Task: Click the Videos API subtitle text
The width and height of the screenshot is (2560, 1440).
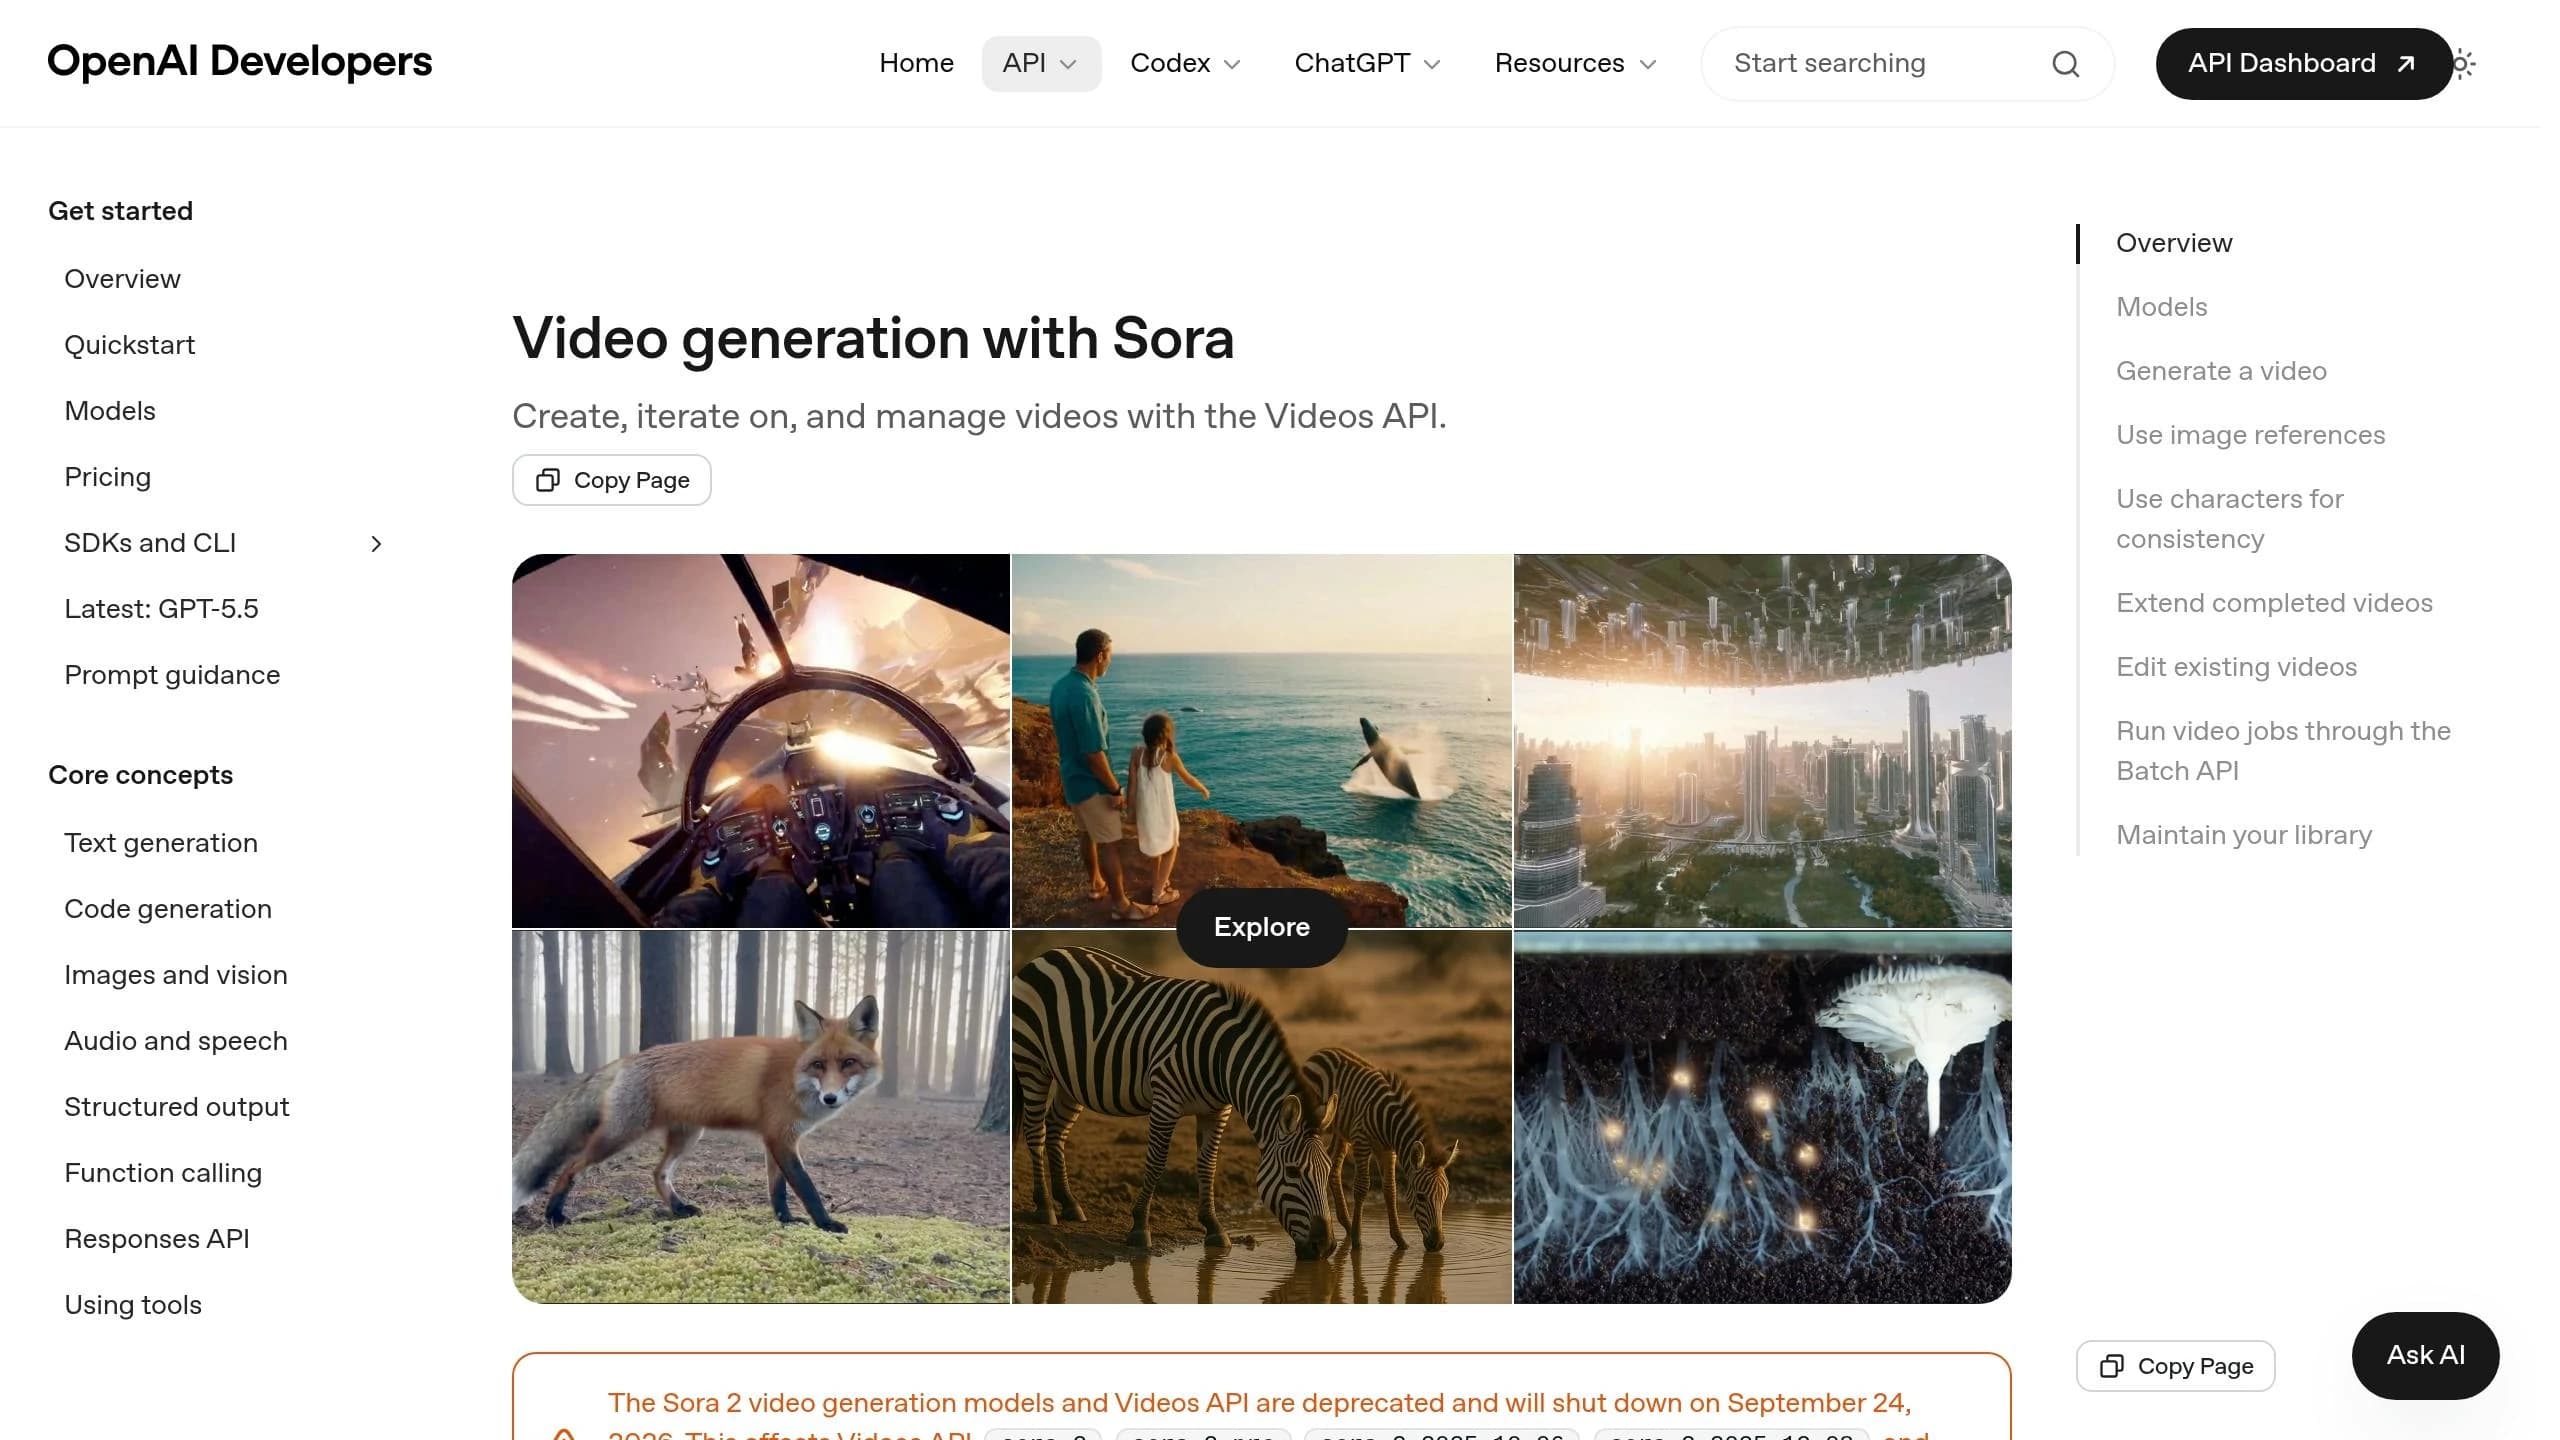Action: [979, 416]
